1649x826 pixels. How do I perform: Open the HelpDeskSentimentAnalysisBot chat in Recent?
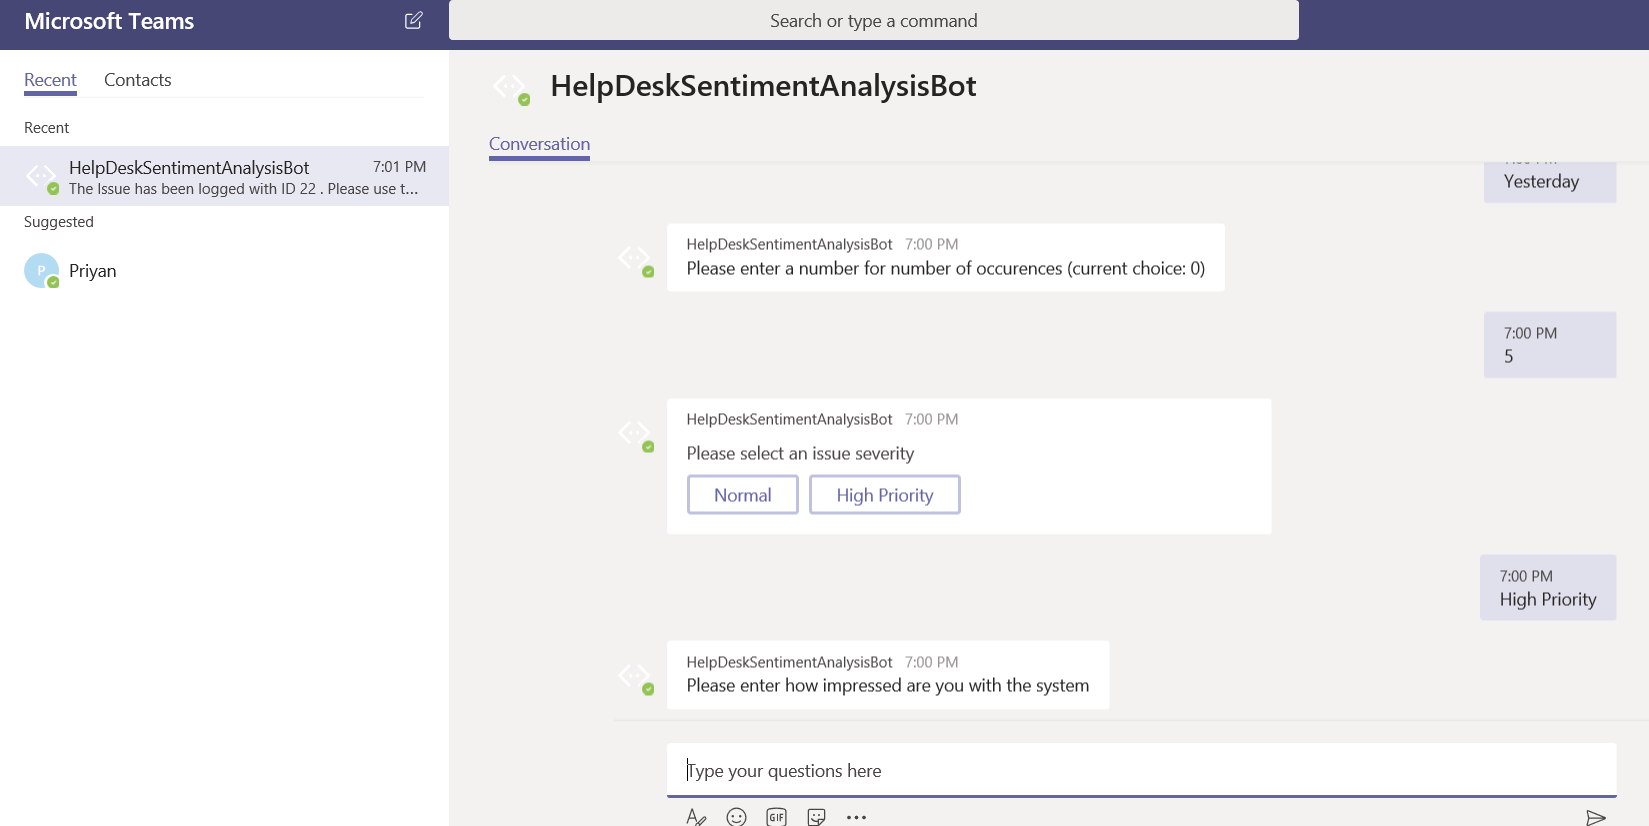(x=224, y=176)
